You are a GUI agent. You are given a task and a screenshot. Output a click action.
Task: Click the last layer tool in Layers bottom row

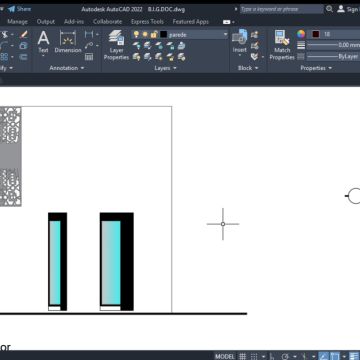(181, 57)
